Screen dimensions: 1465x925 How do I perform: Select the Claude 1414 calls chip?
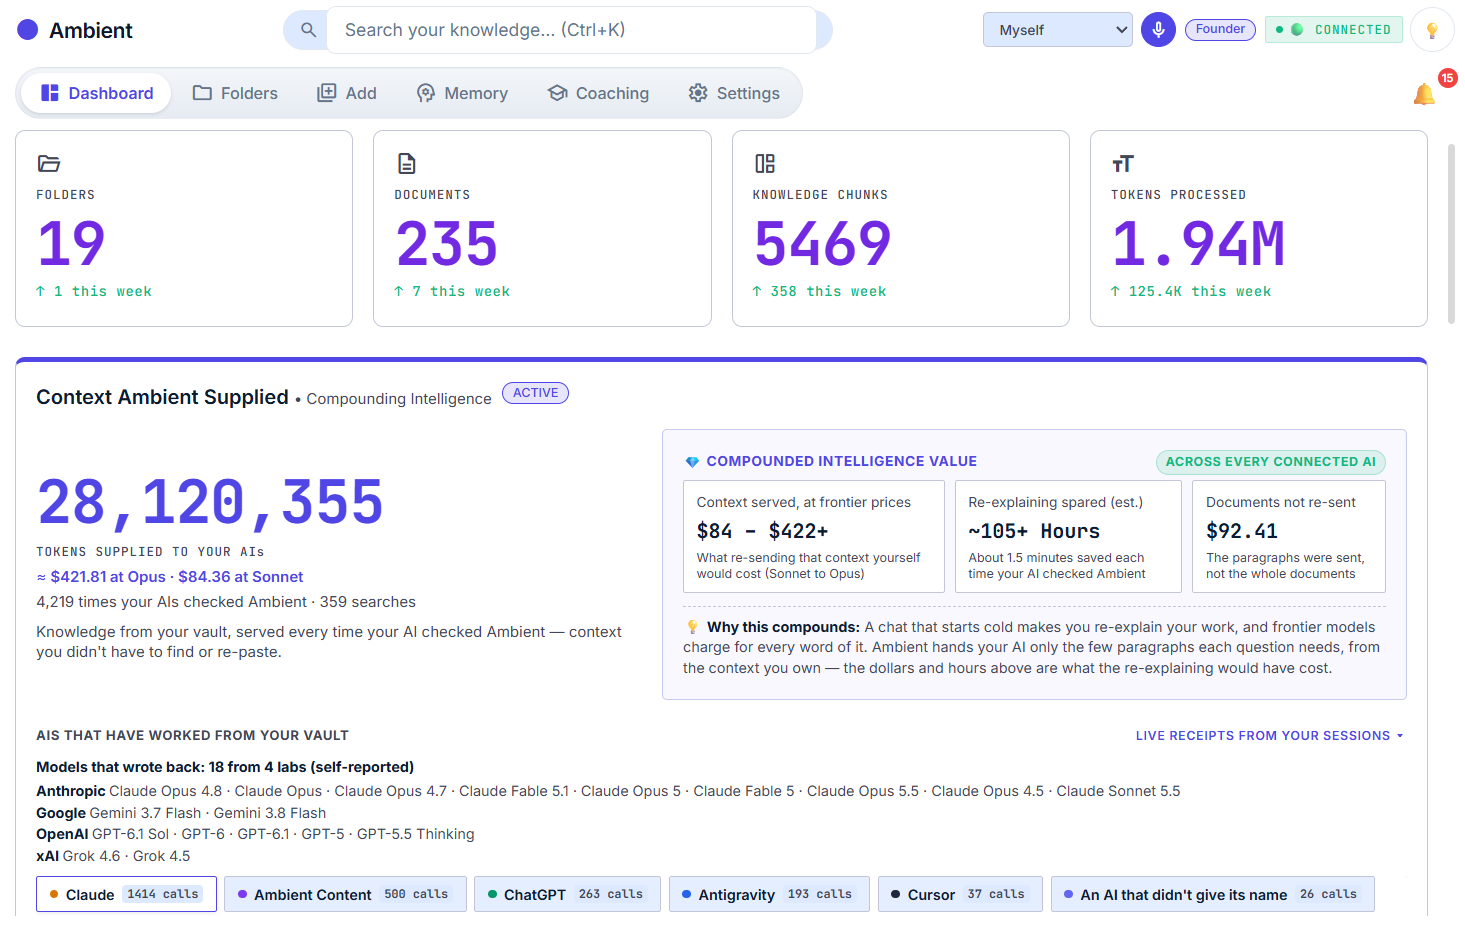126,894
